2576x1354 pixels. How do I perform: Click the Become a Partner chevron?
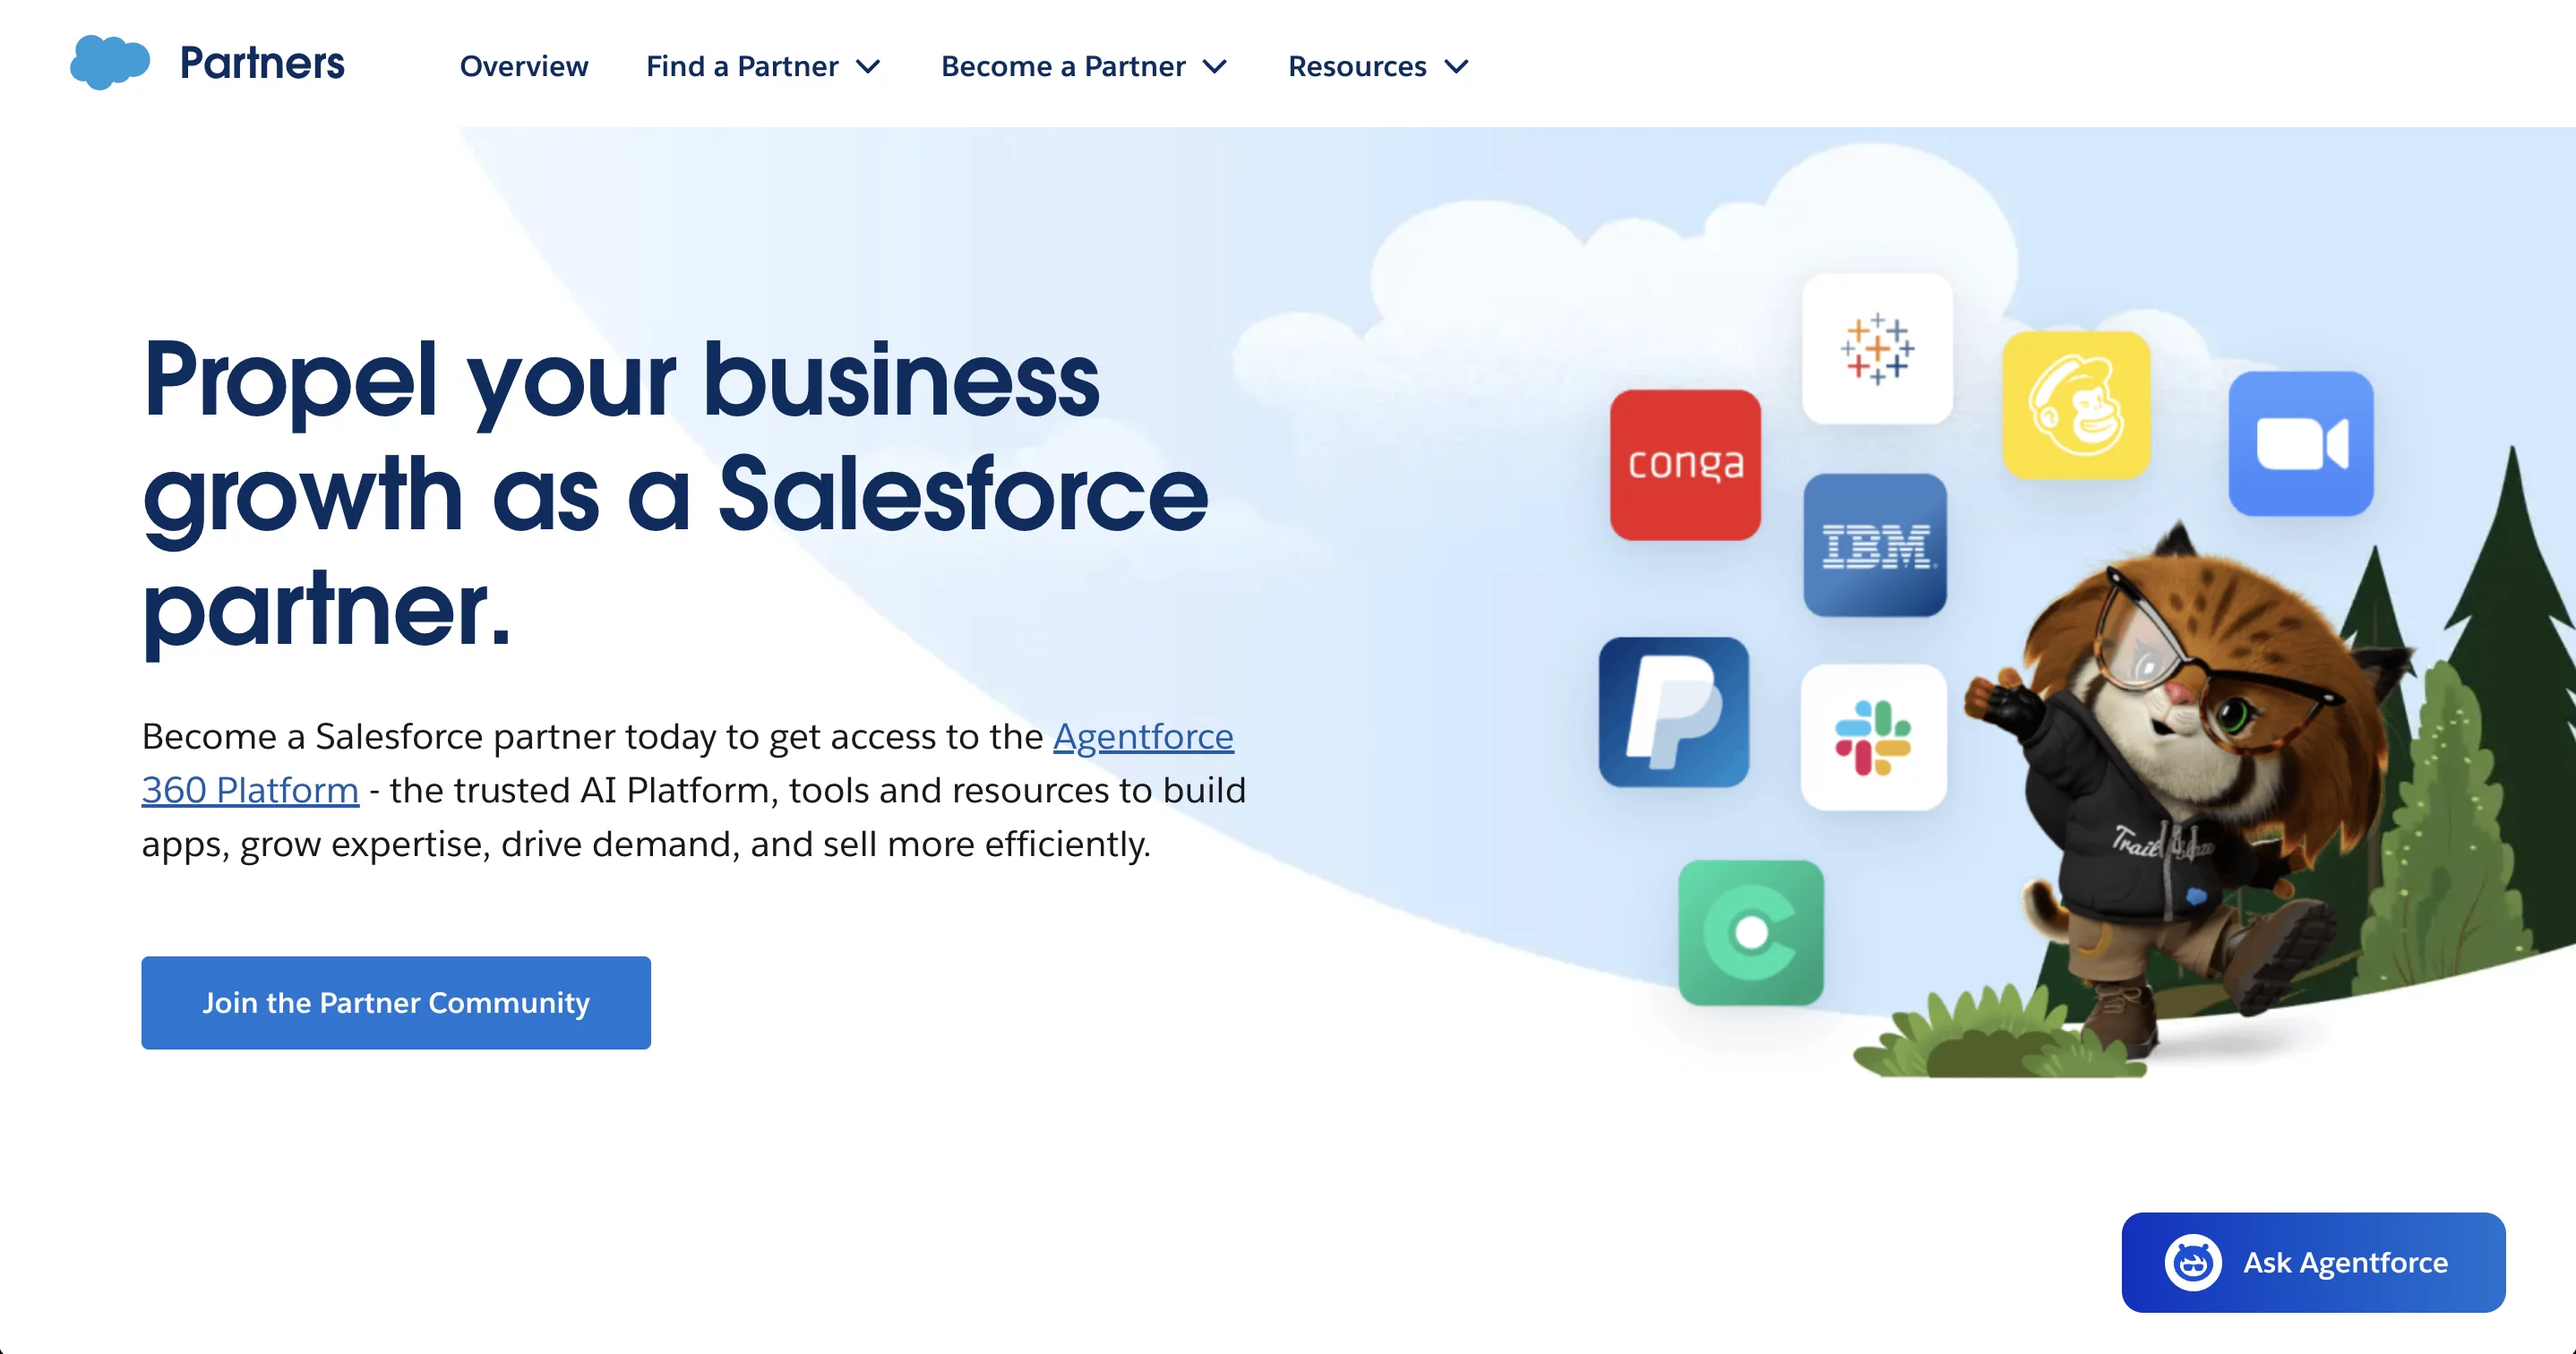click(1215, 68)
